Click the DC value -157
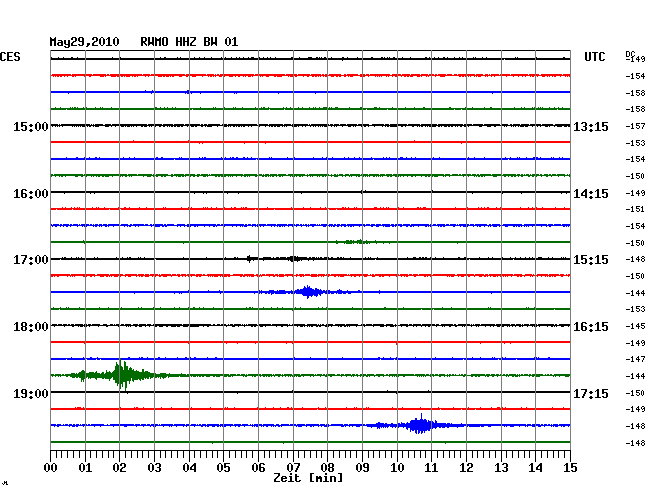The width and height of the screenshot is (650, 494). pyautogui.click(x=635, y=126)
